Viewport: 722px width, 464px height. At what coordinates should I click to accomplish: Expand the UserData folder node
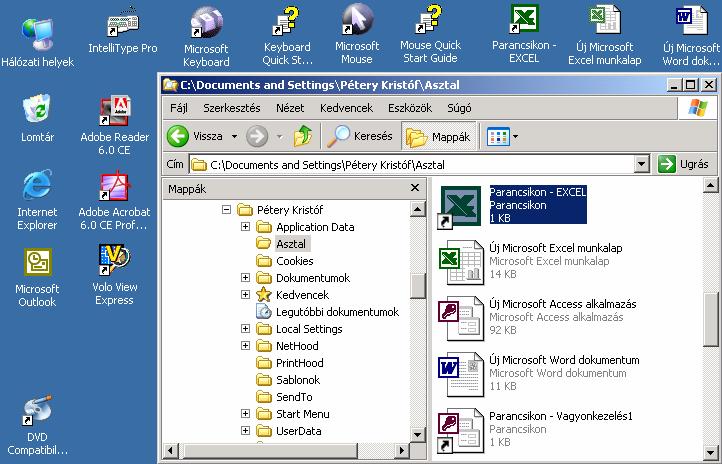point(245,431)
